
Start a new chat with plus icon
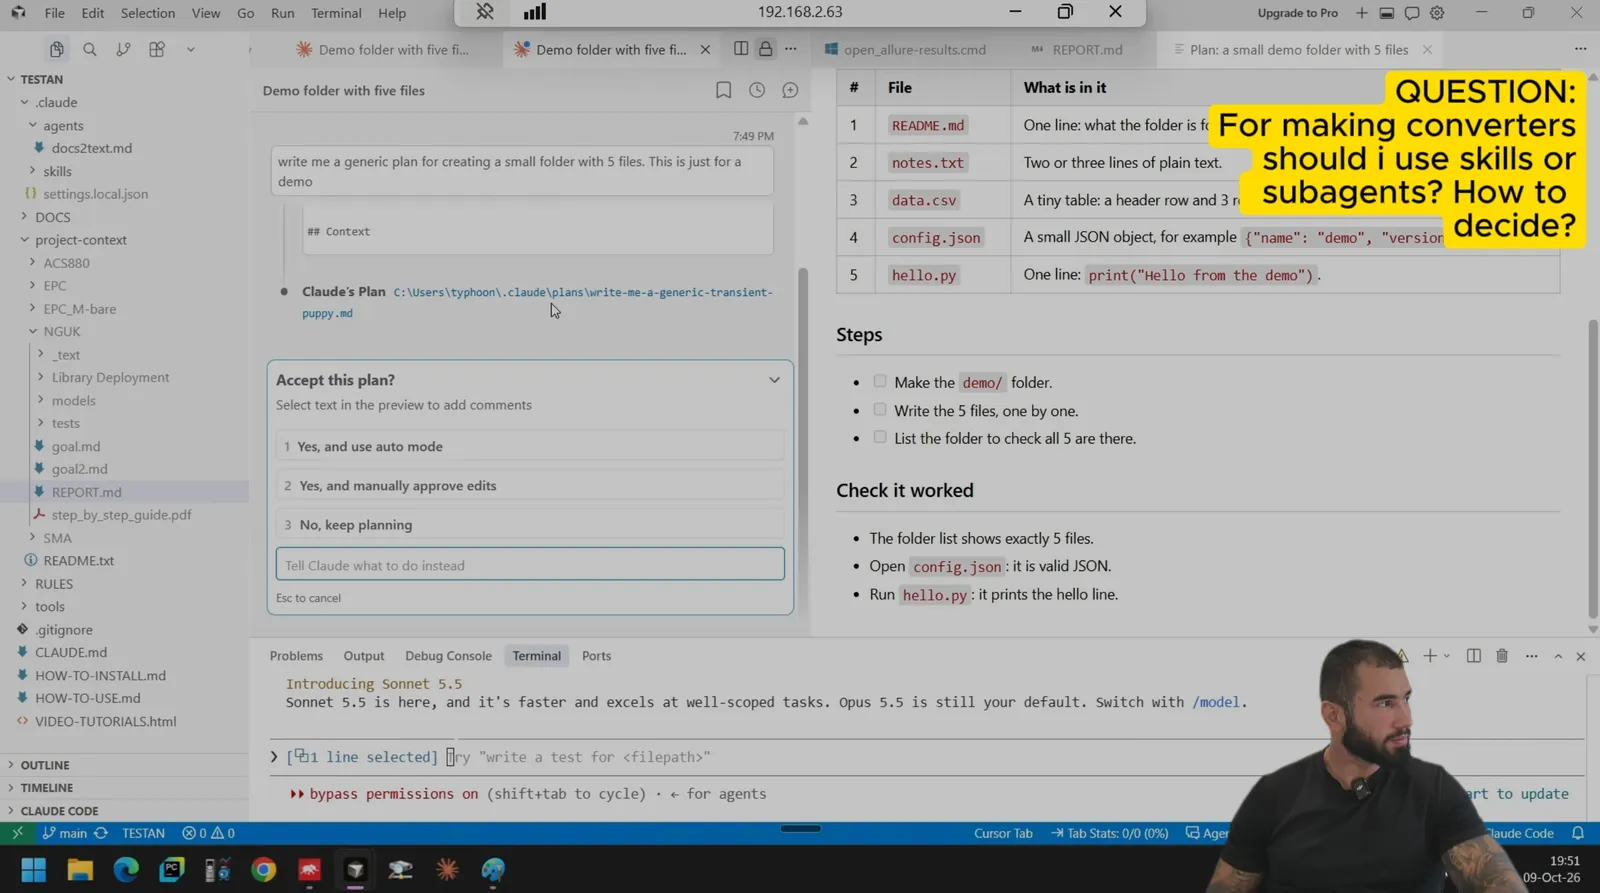(x=790, y=90)
